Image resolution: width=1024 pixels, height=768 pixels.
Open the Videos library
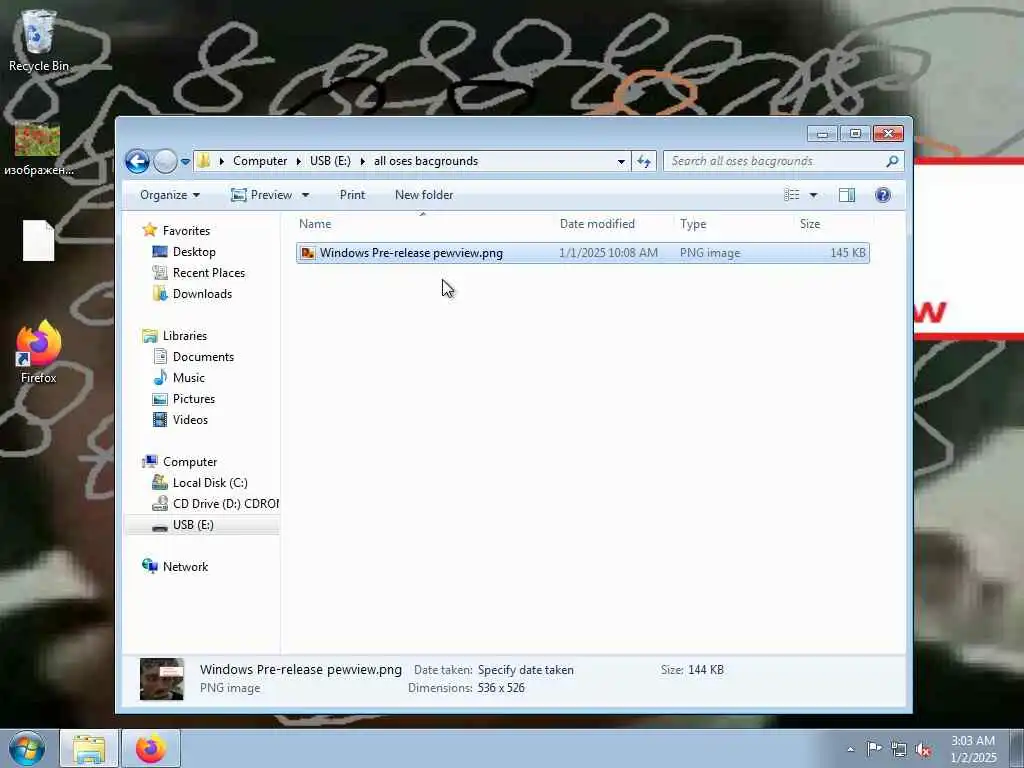(x=190, y=420)
